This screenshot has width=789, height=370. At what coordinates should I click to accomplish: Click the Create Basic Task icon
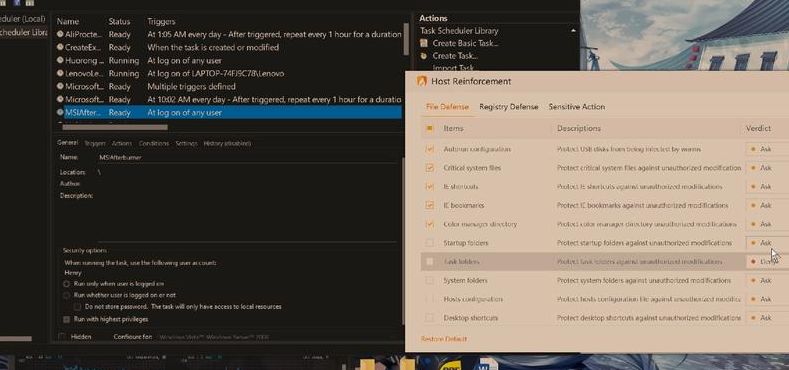(424, 43)
